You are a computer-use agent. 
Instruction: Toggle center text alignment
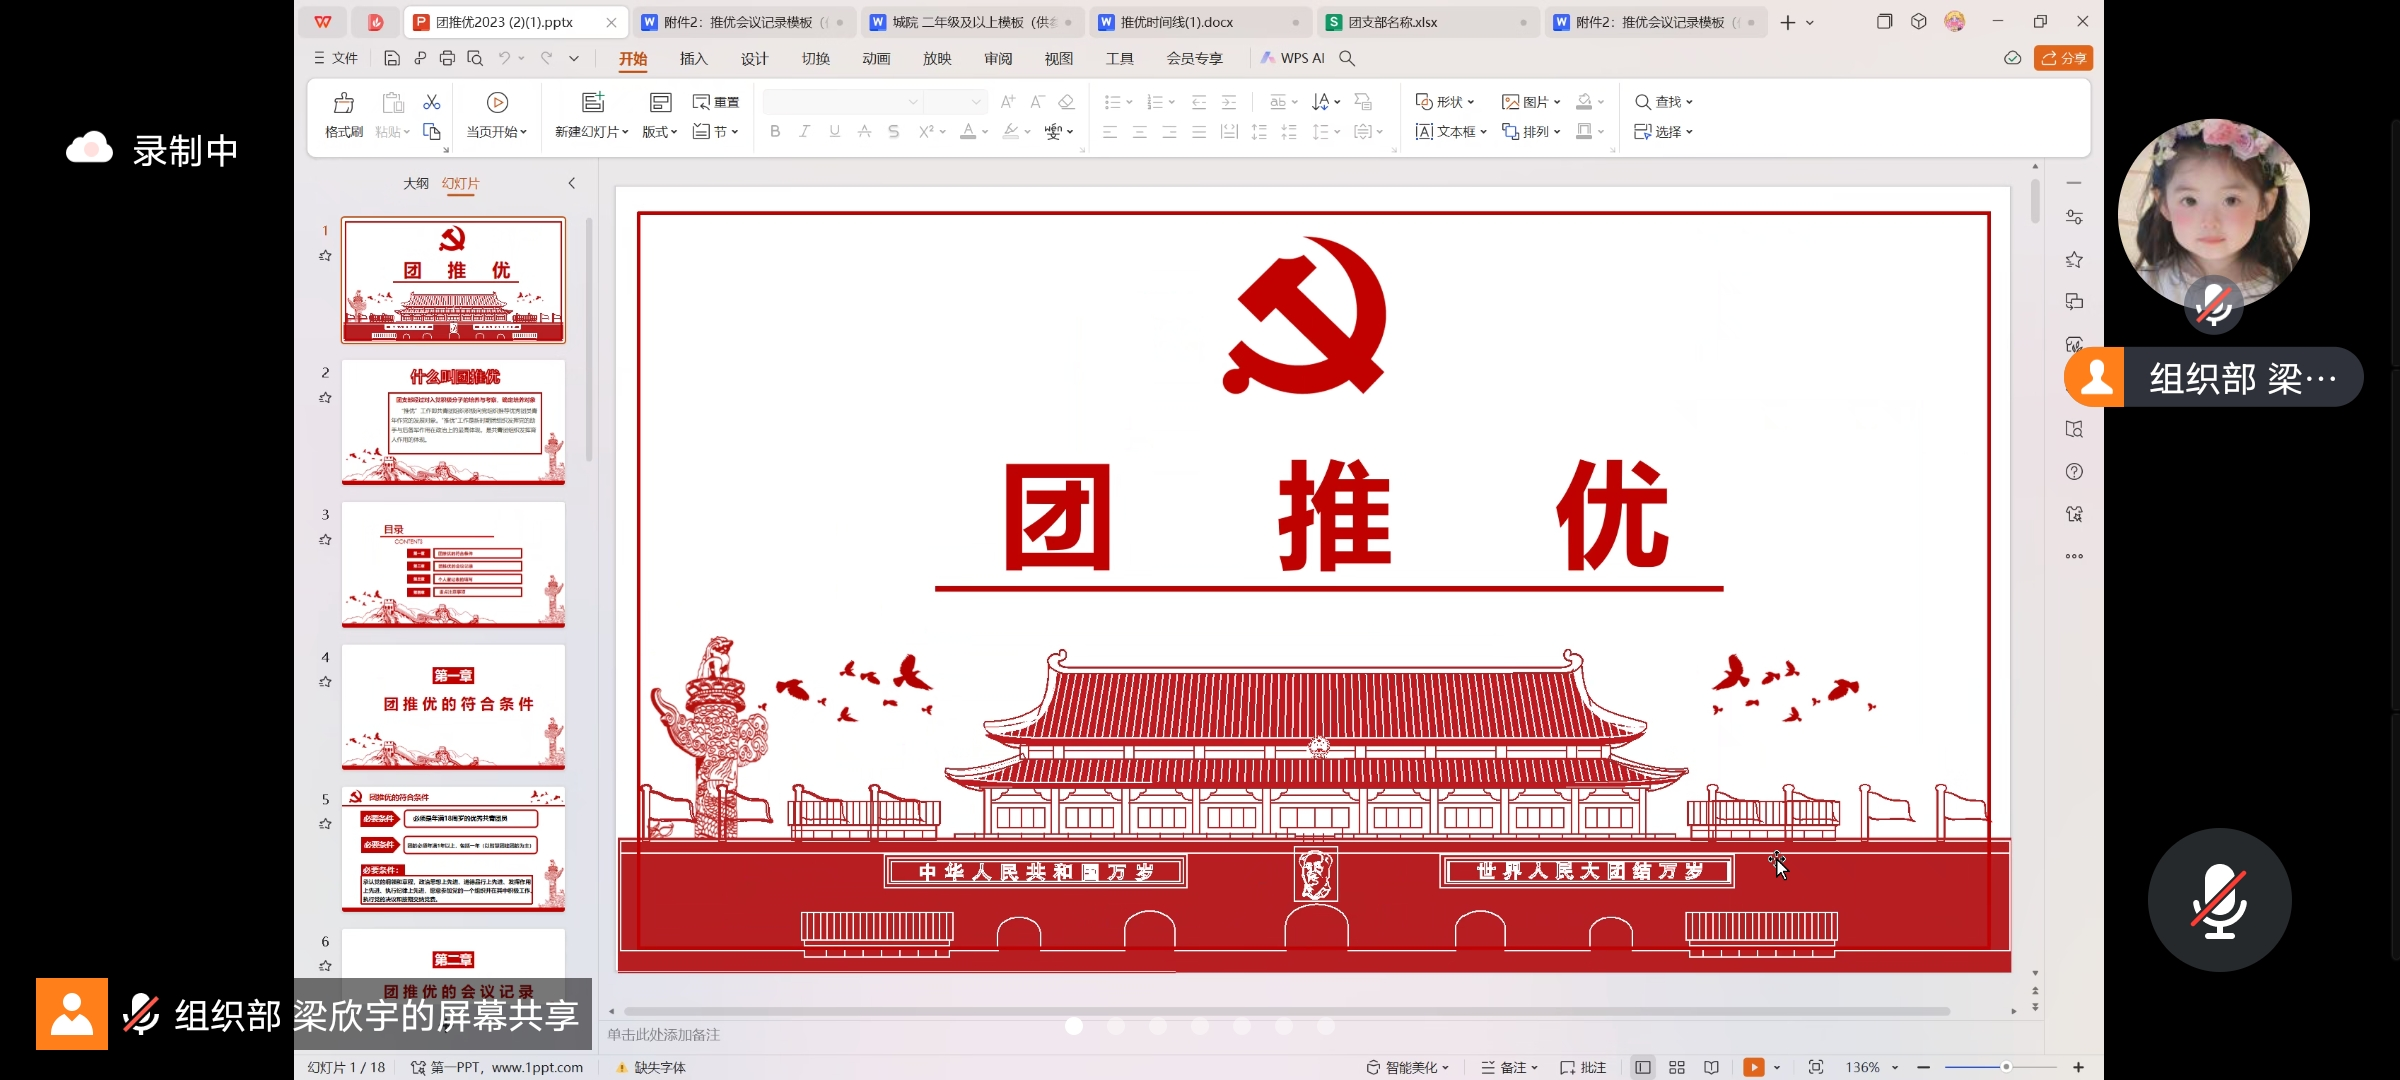(1140, 131)
